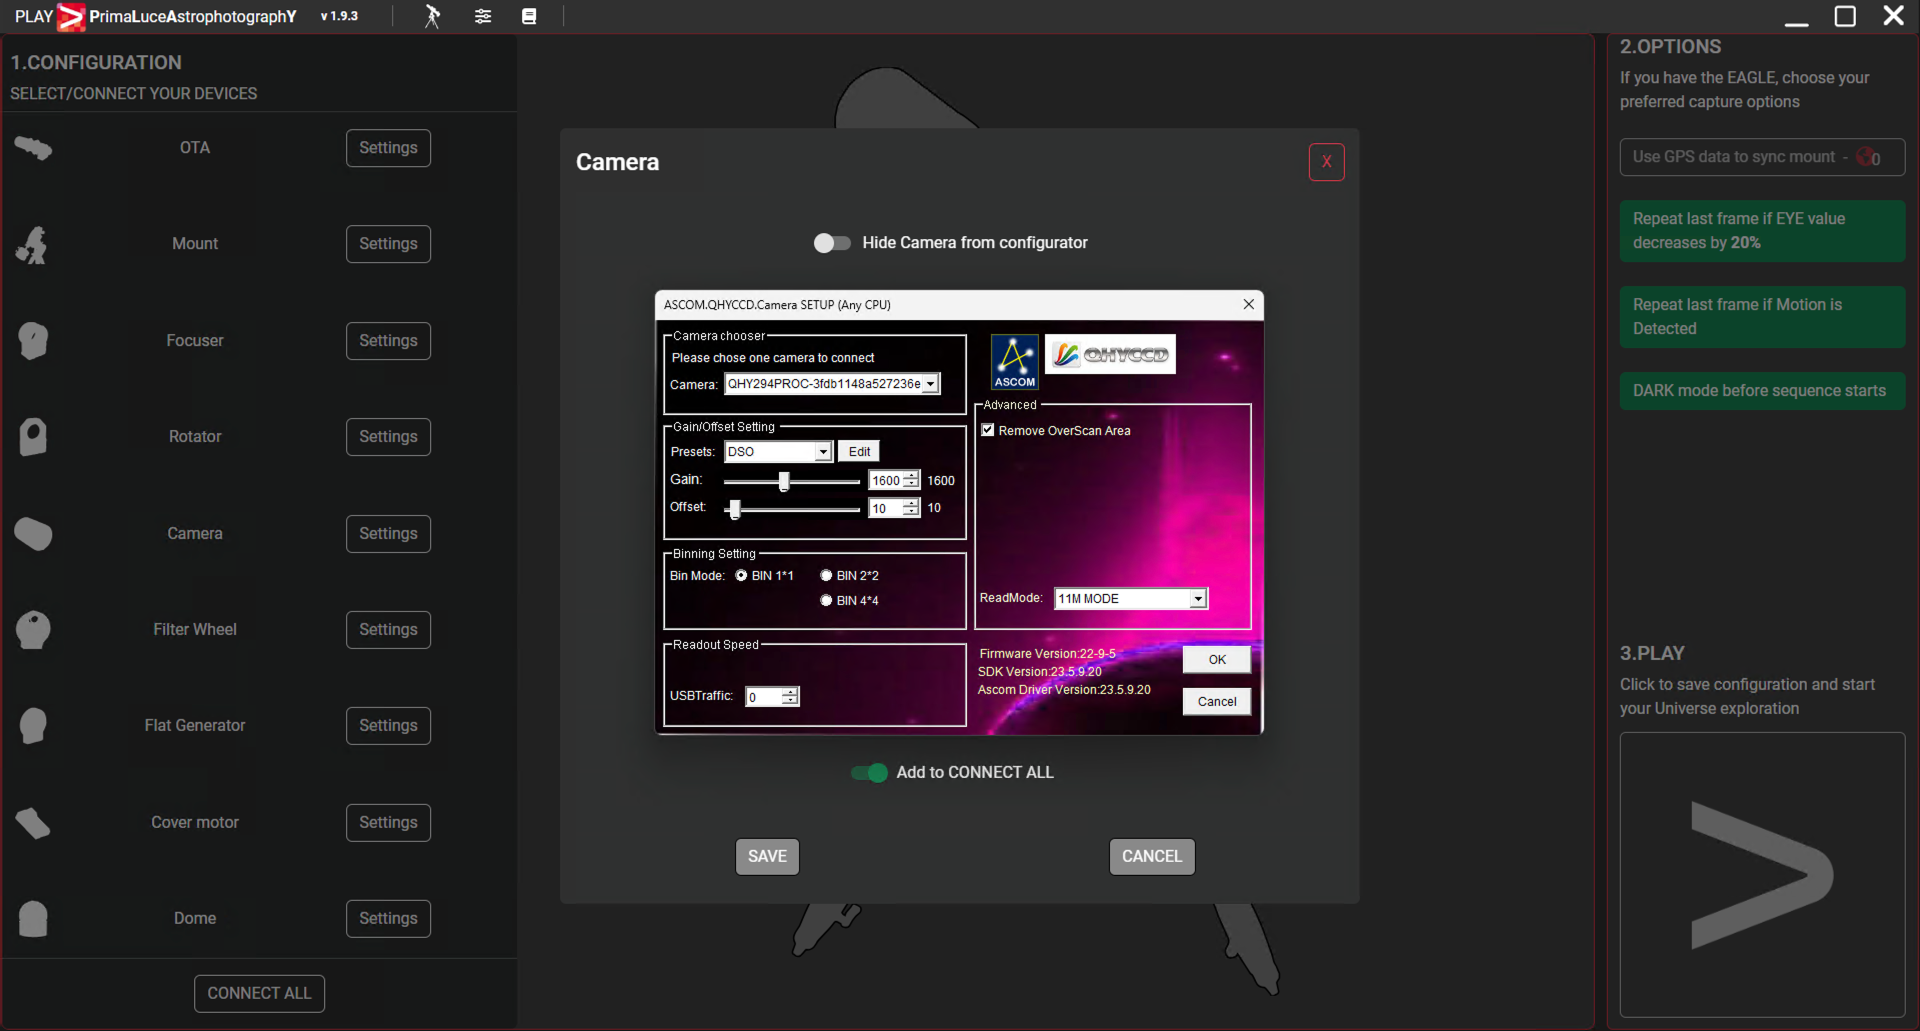Viewport: 1920px width, 1031px height.
Task: Click the Gain numeric input field
Action: tap(886, 481)
